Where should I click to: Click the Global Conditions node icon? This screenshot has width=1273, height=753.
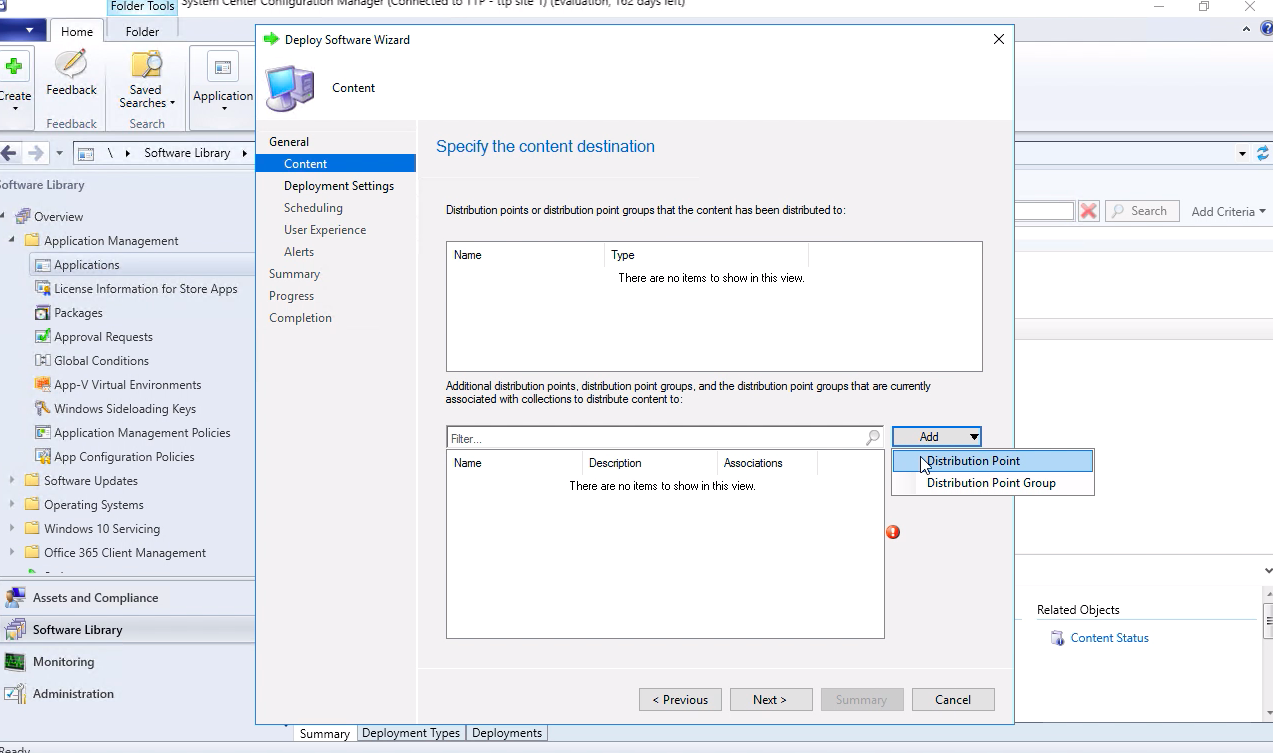(x=43, y=361)
